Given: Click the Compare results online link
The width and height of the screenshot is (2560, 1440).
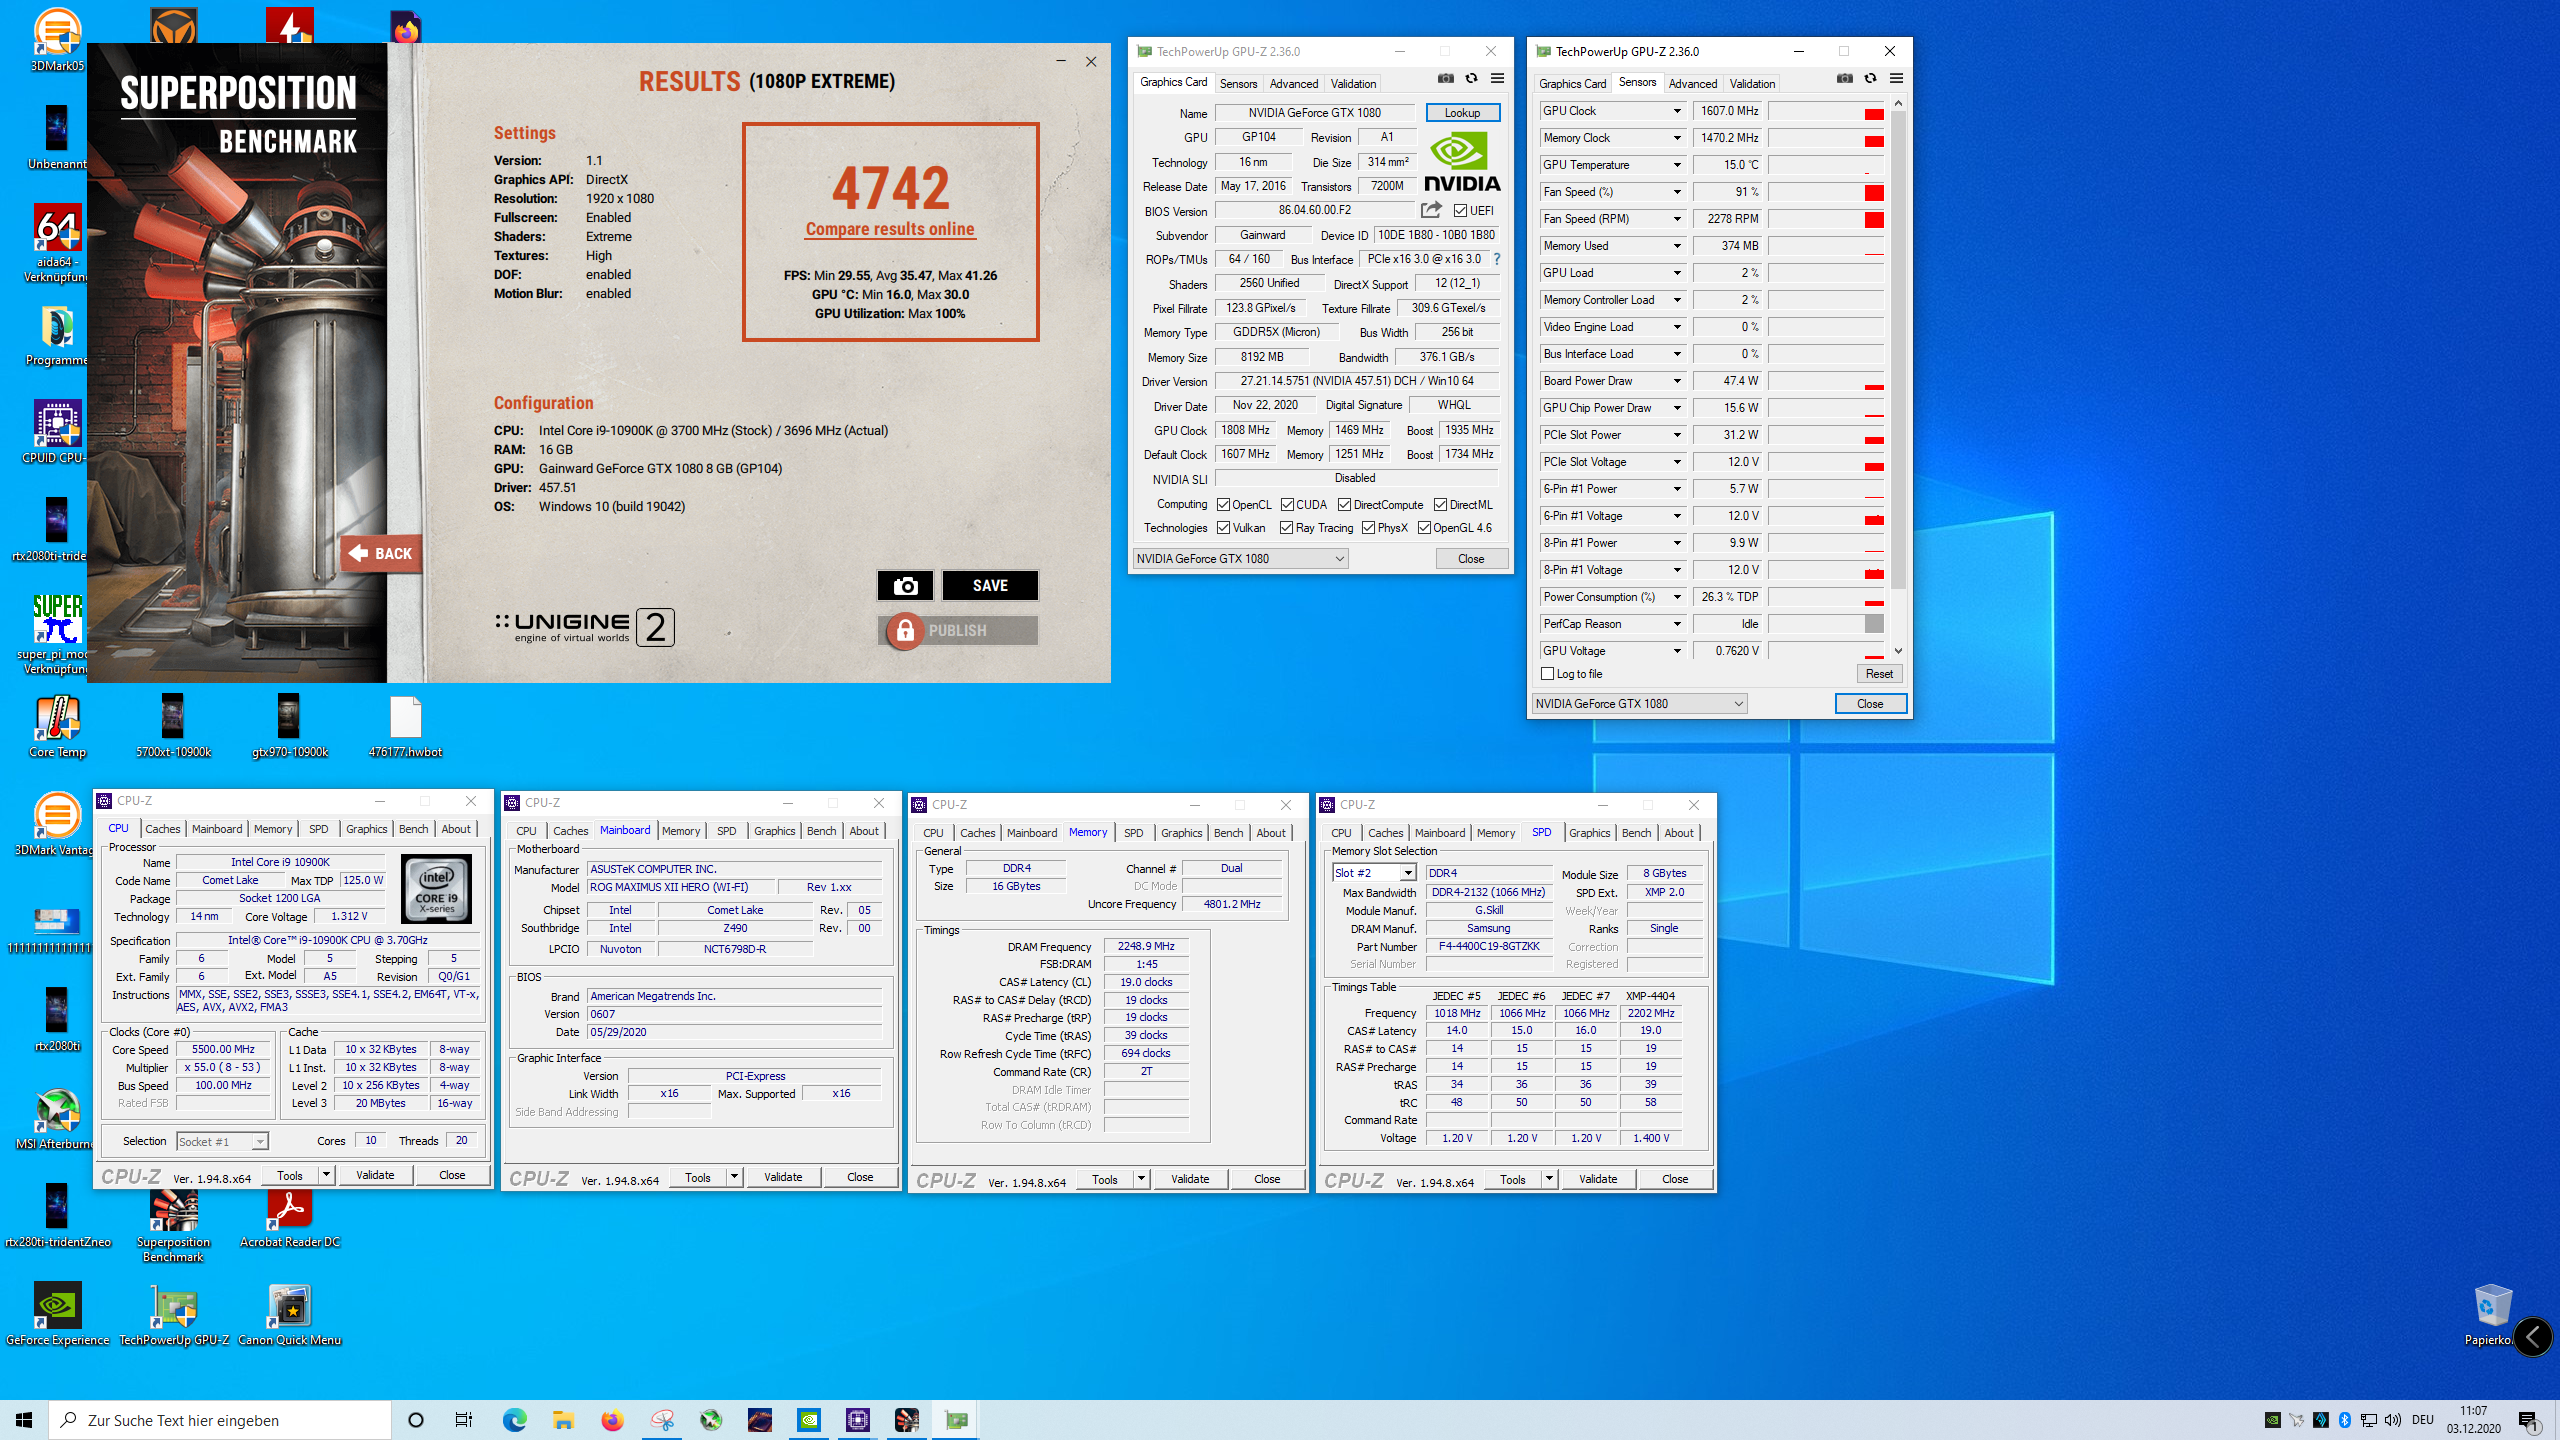Looking at the screenshot, I should point(890,229).
